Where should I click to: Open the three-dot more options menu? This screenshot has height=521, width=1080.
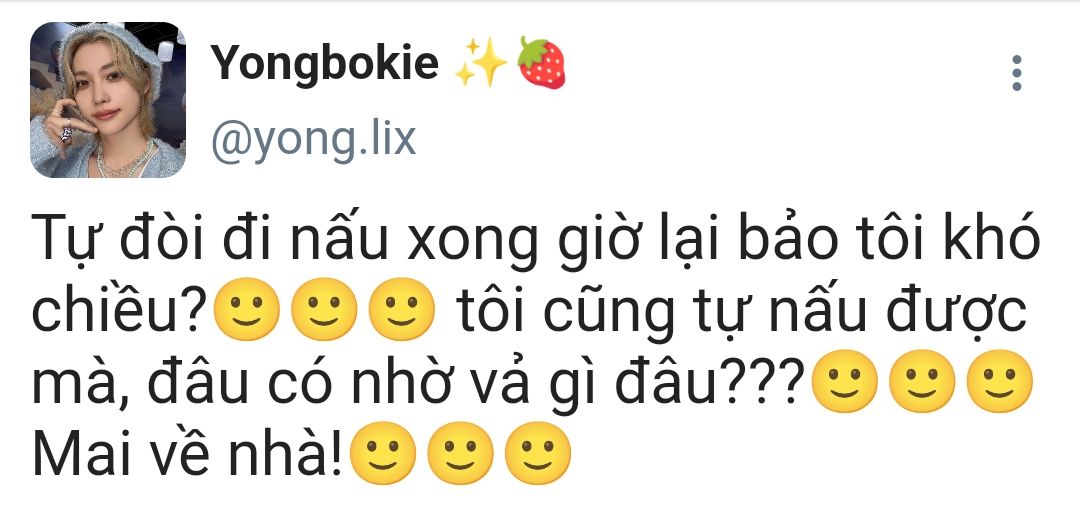pos(1017,73)
